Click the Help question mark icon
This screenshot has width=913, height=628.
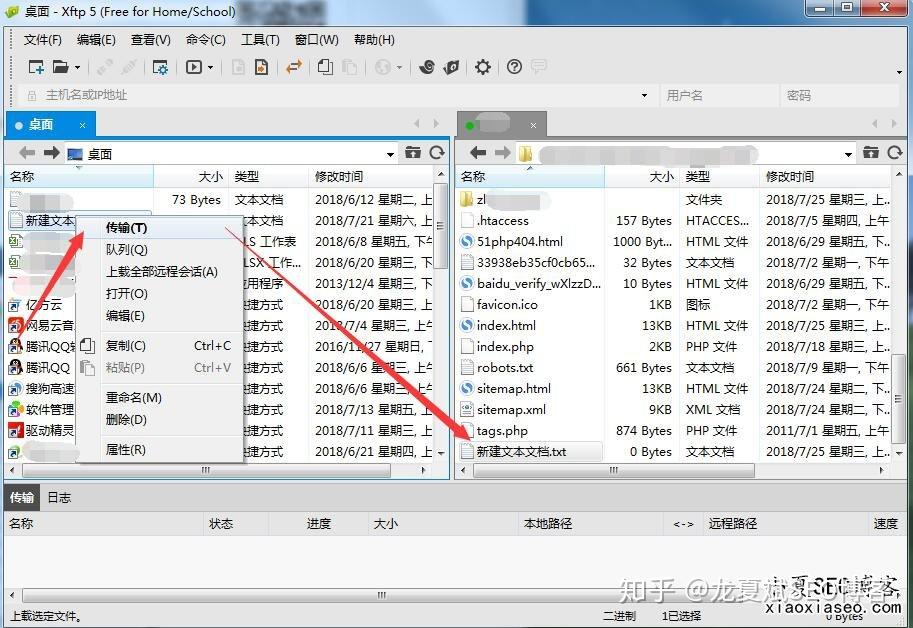(514, 67)
